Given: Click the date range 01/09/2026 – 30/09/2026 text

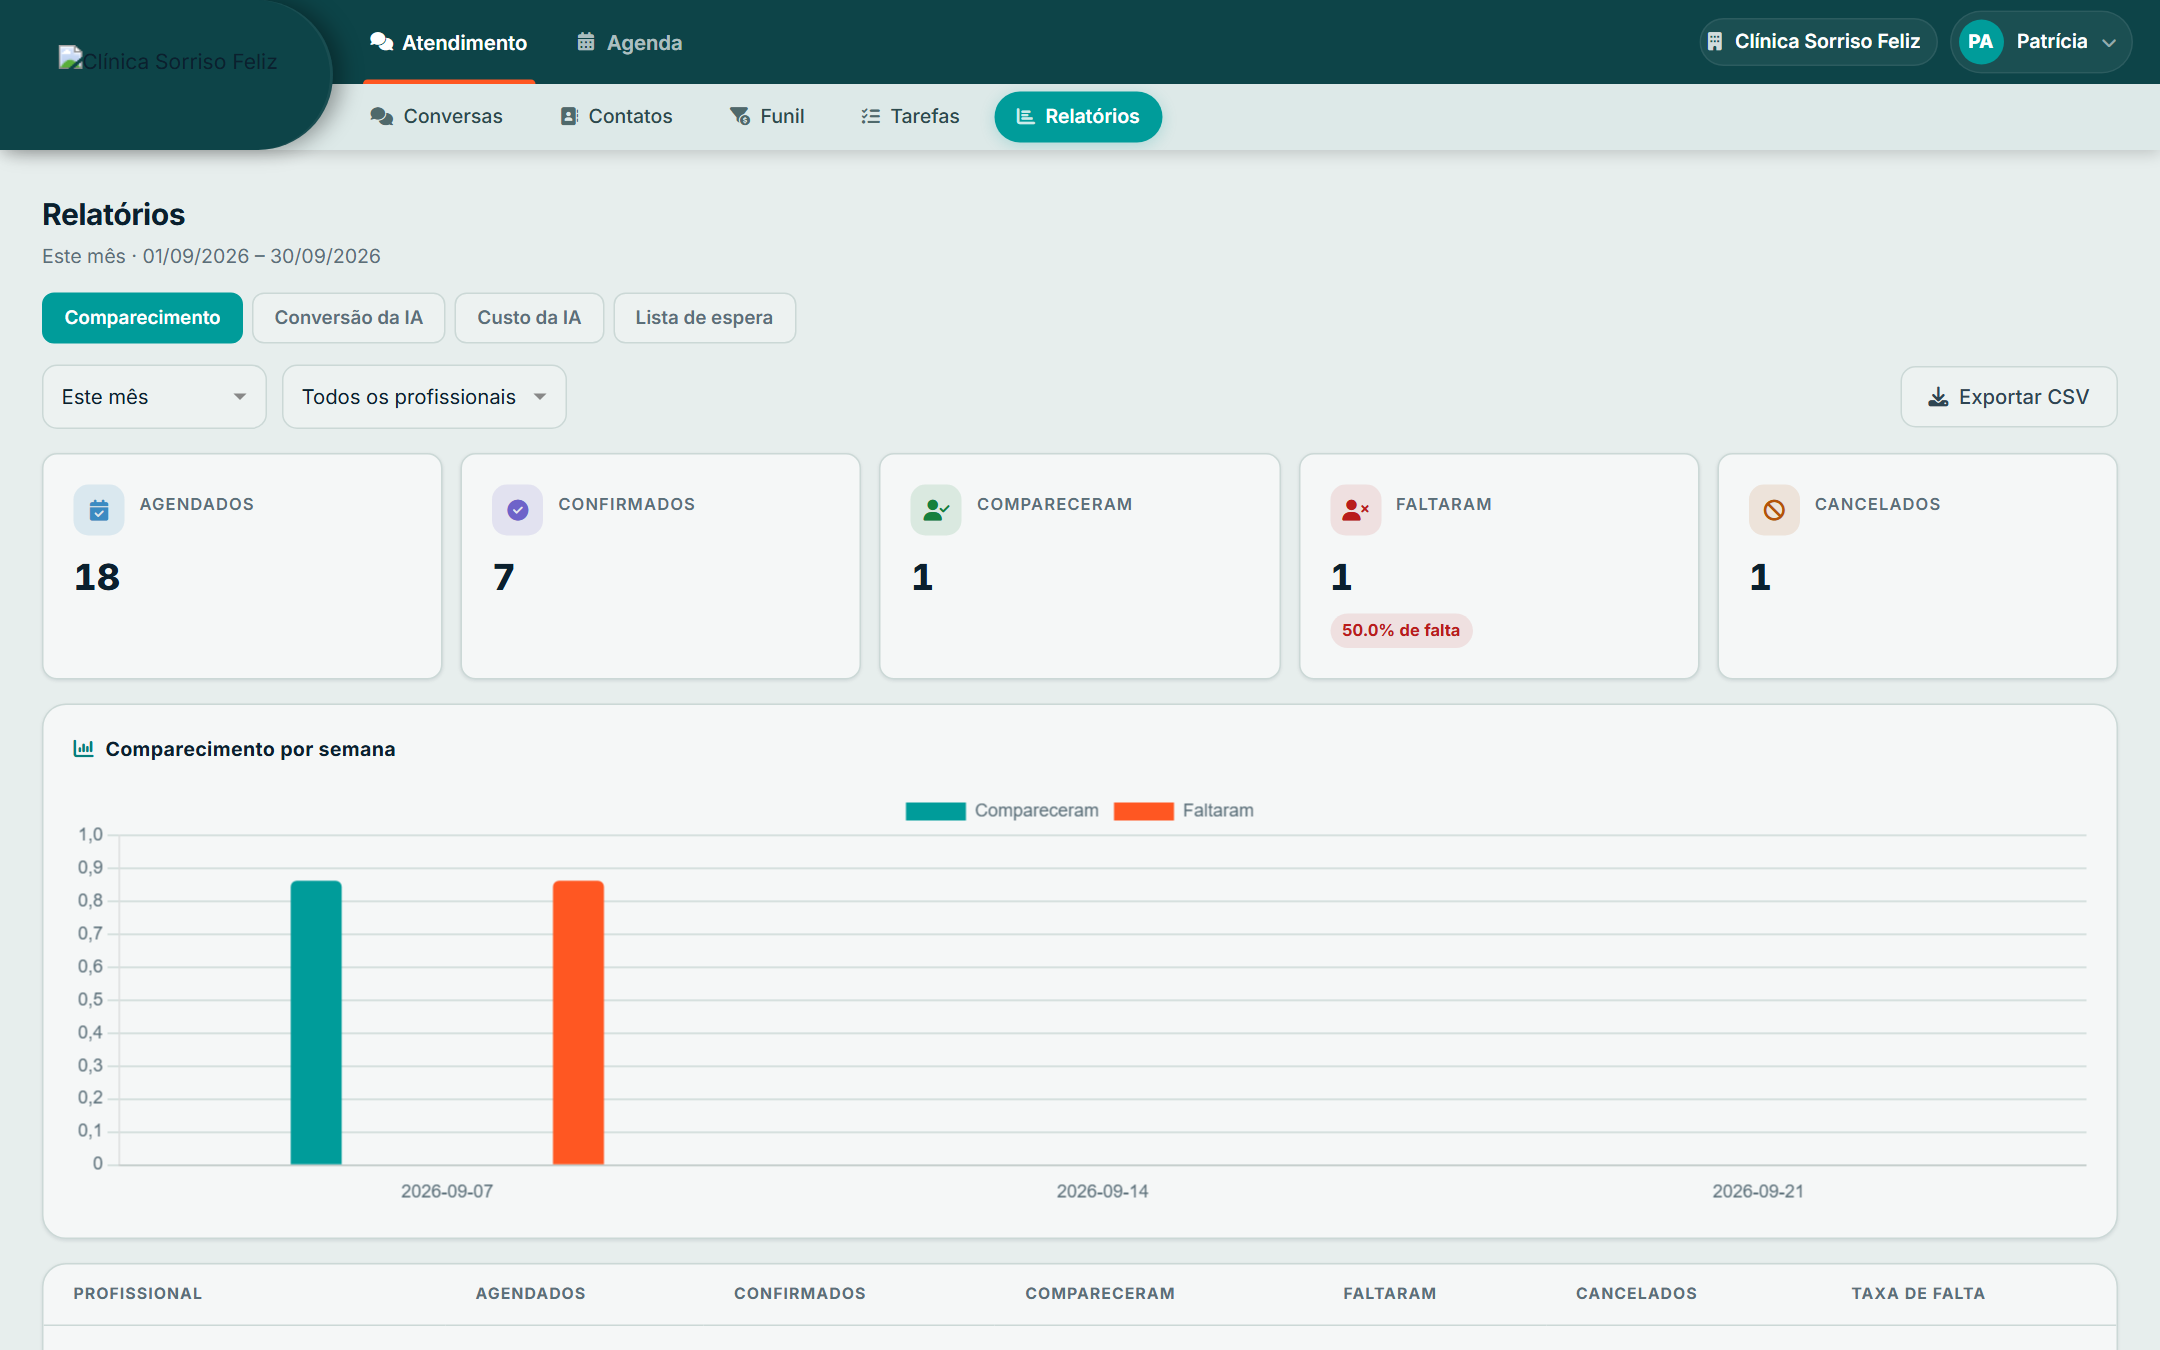Looking at the screenshot, I should [x=261, y=256].
